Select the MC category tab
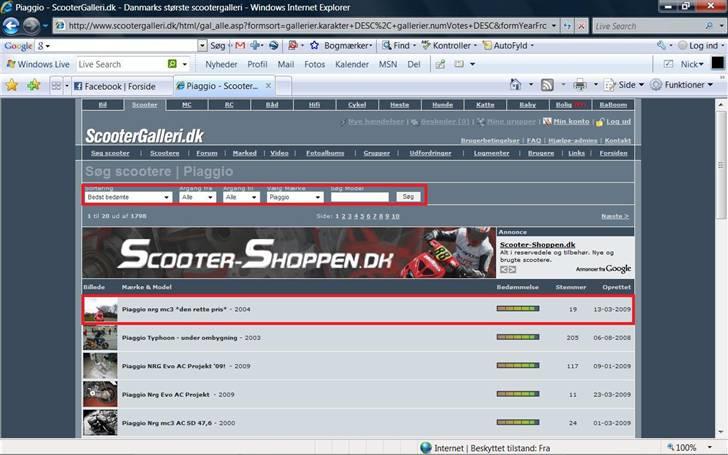728x455 pixels. point(187,104)
